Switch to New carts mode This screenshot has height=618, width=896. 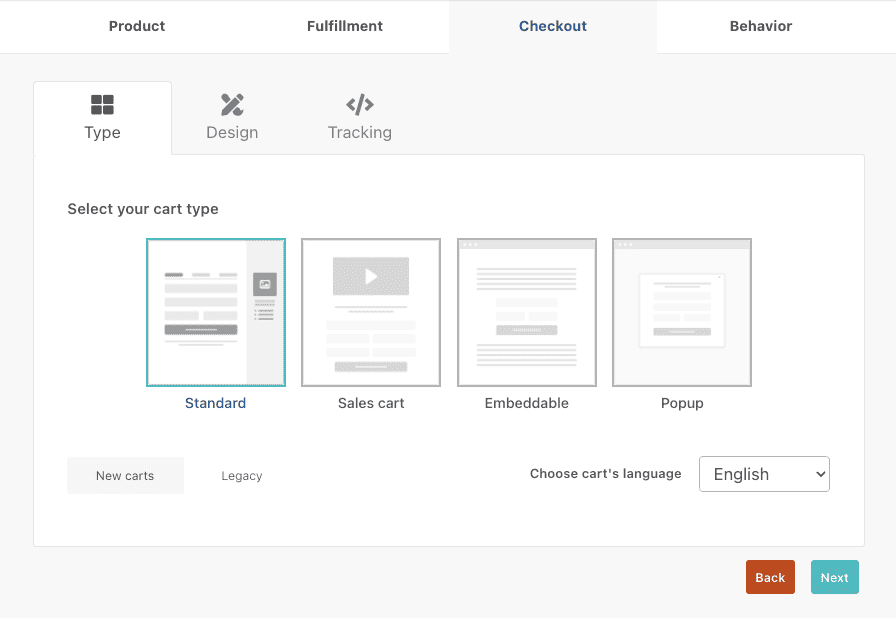click(x=125, y=475)
